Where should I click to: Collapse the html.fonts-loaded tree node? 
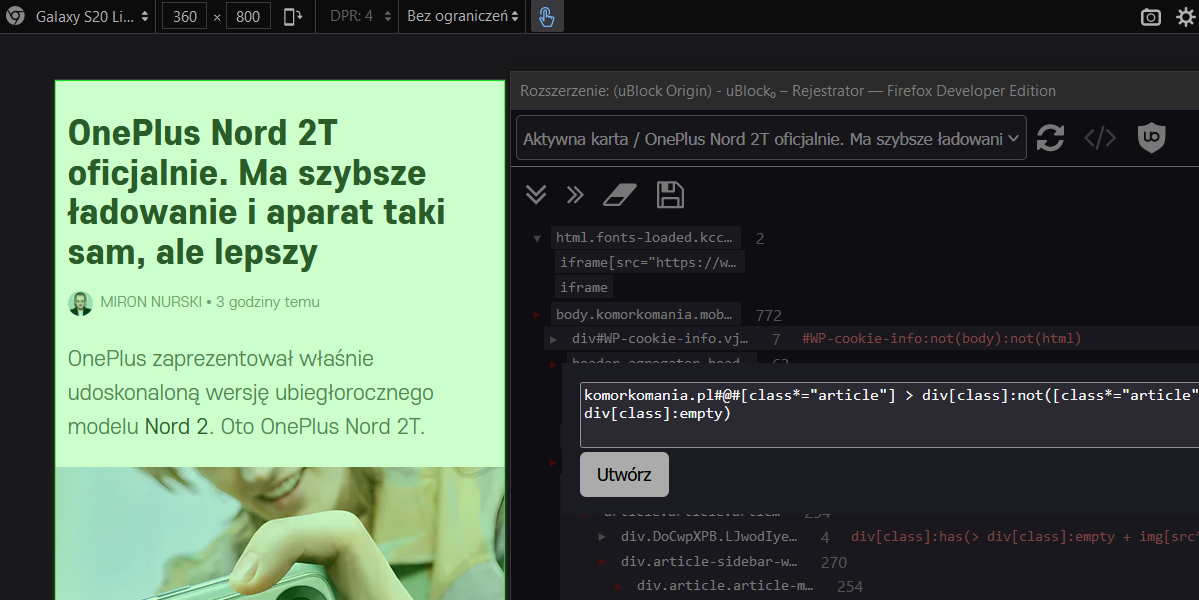pyautogui.click(x=537, y=238)
